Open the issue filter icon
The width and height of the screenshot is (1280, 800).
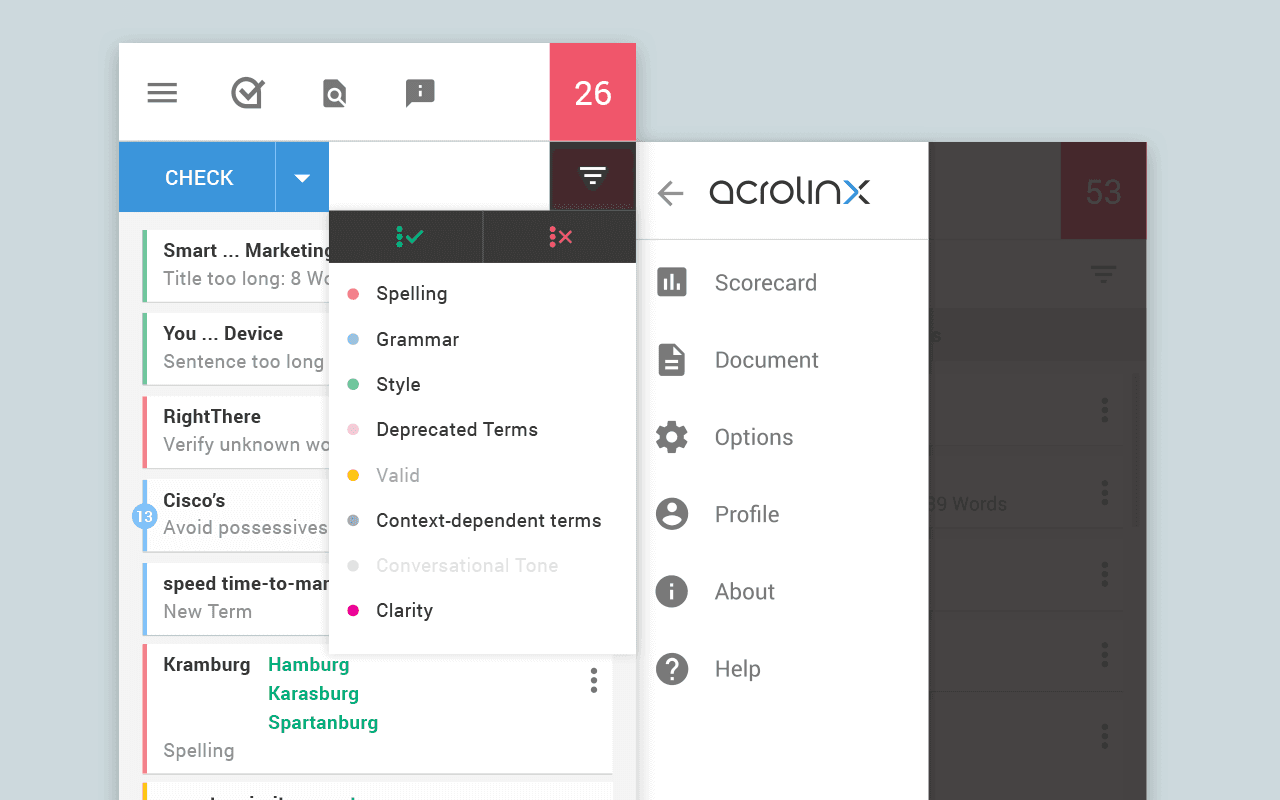592,176
